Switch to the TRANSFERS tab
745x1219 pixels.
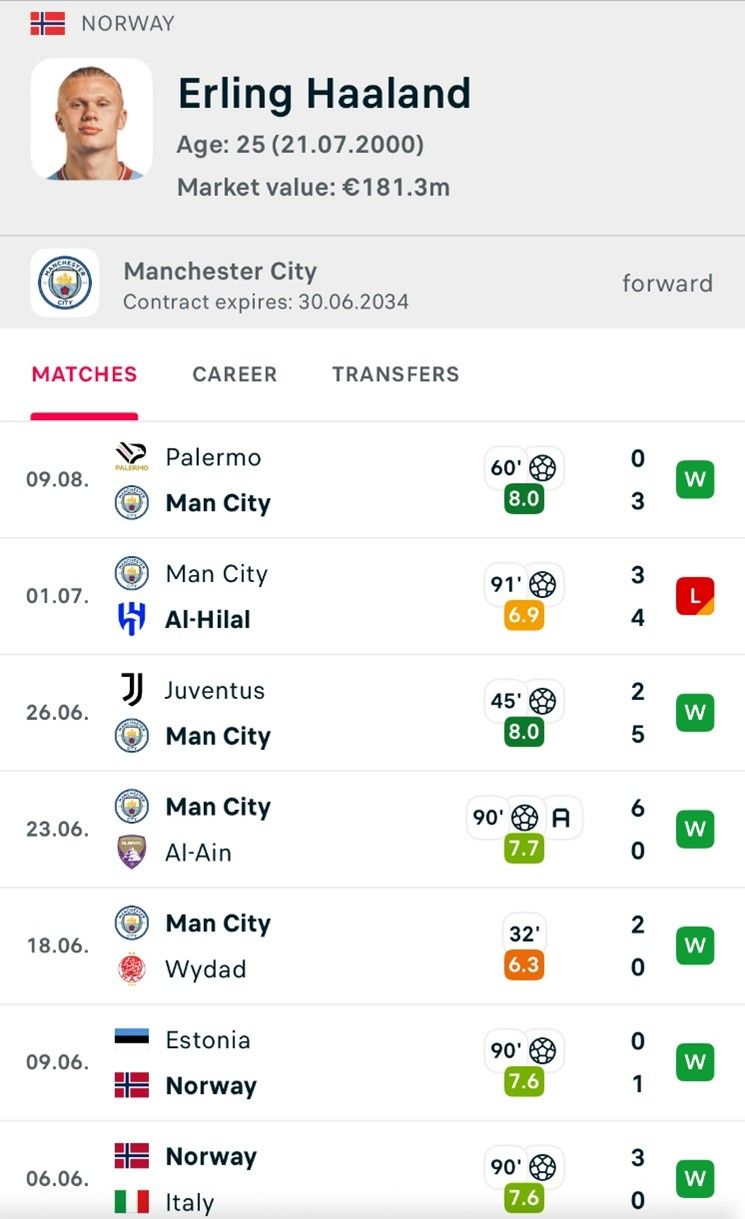coord(396,374)
